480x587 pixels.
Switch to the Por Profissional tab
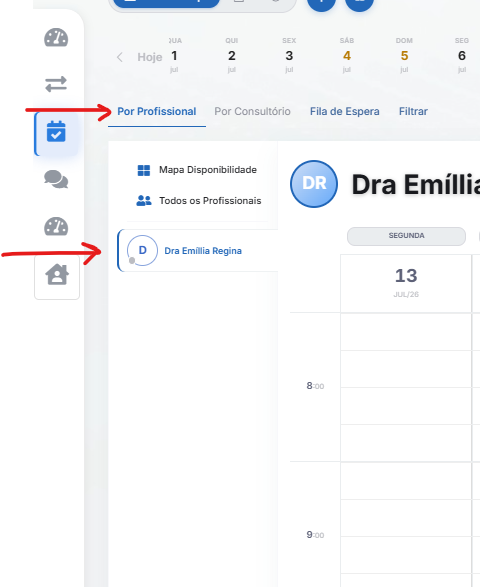157,112
